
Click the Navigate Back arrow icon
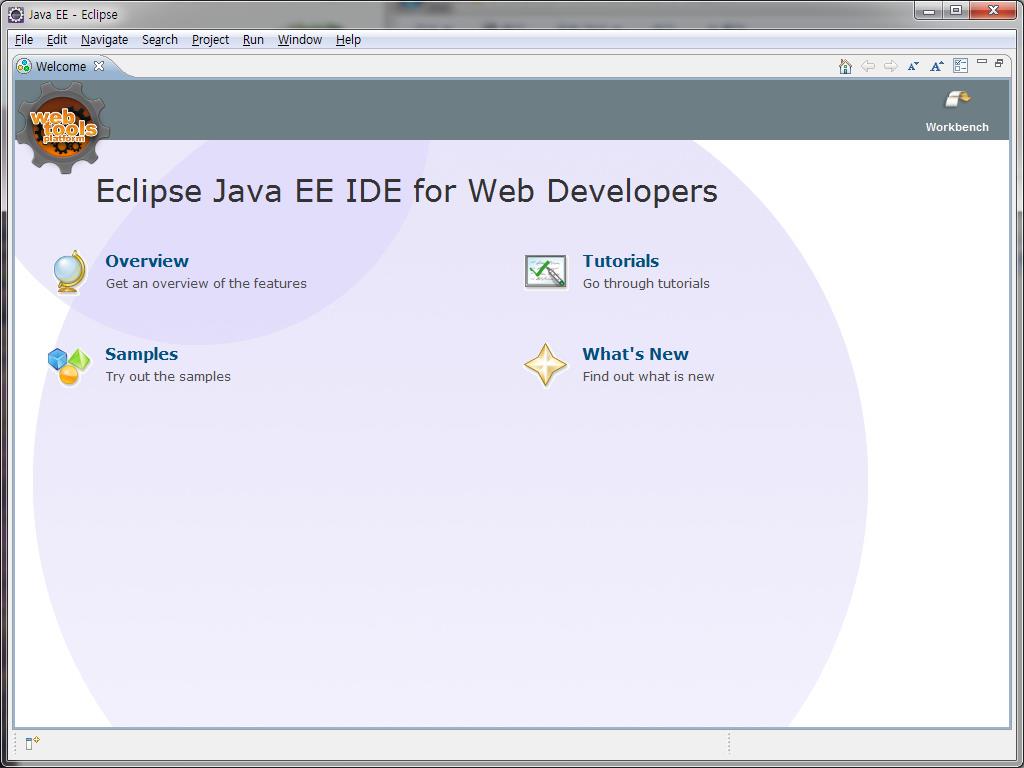pos(867,66)
